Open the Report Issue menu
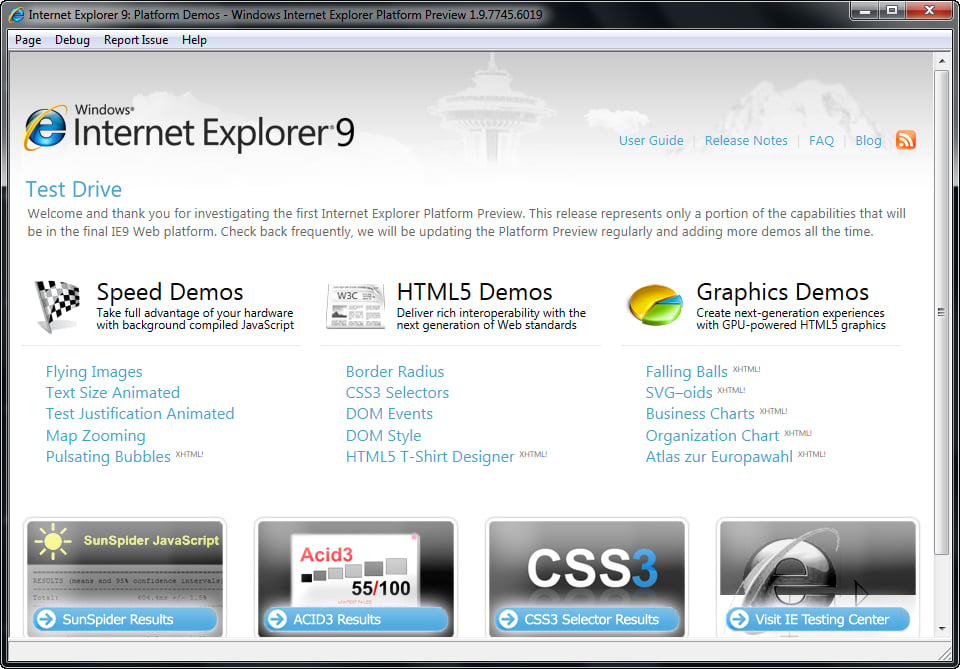This screenshot has height=669, width=960. click(136, 40)
